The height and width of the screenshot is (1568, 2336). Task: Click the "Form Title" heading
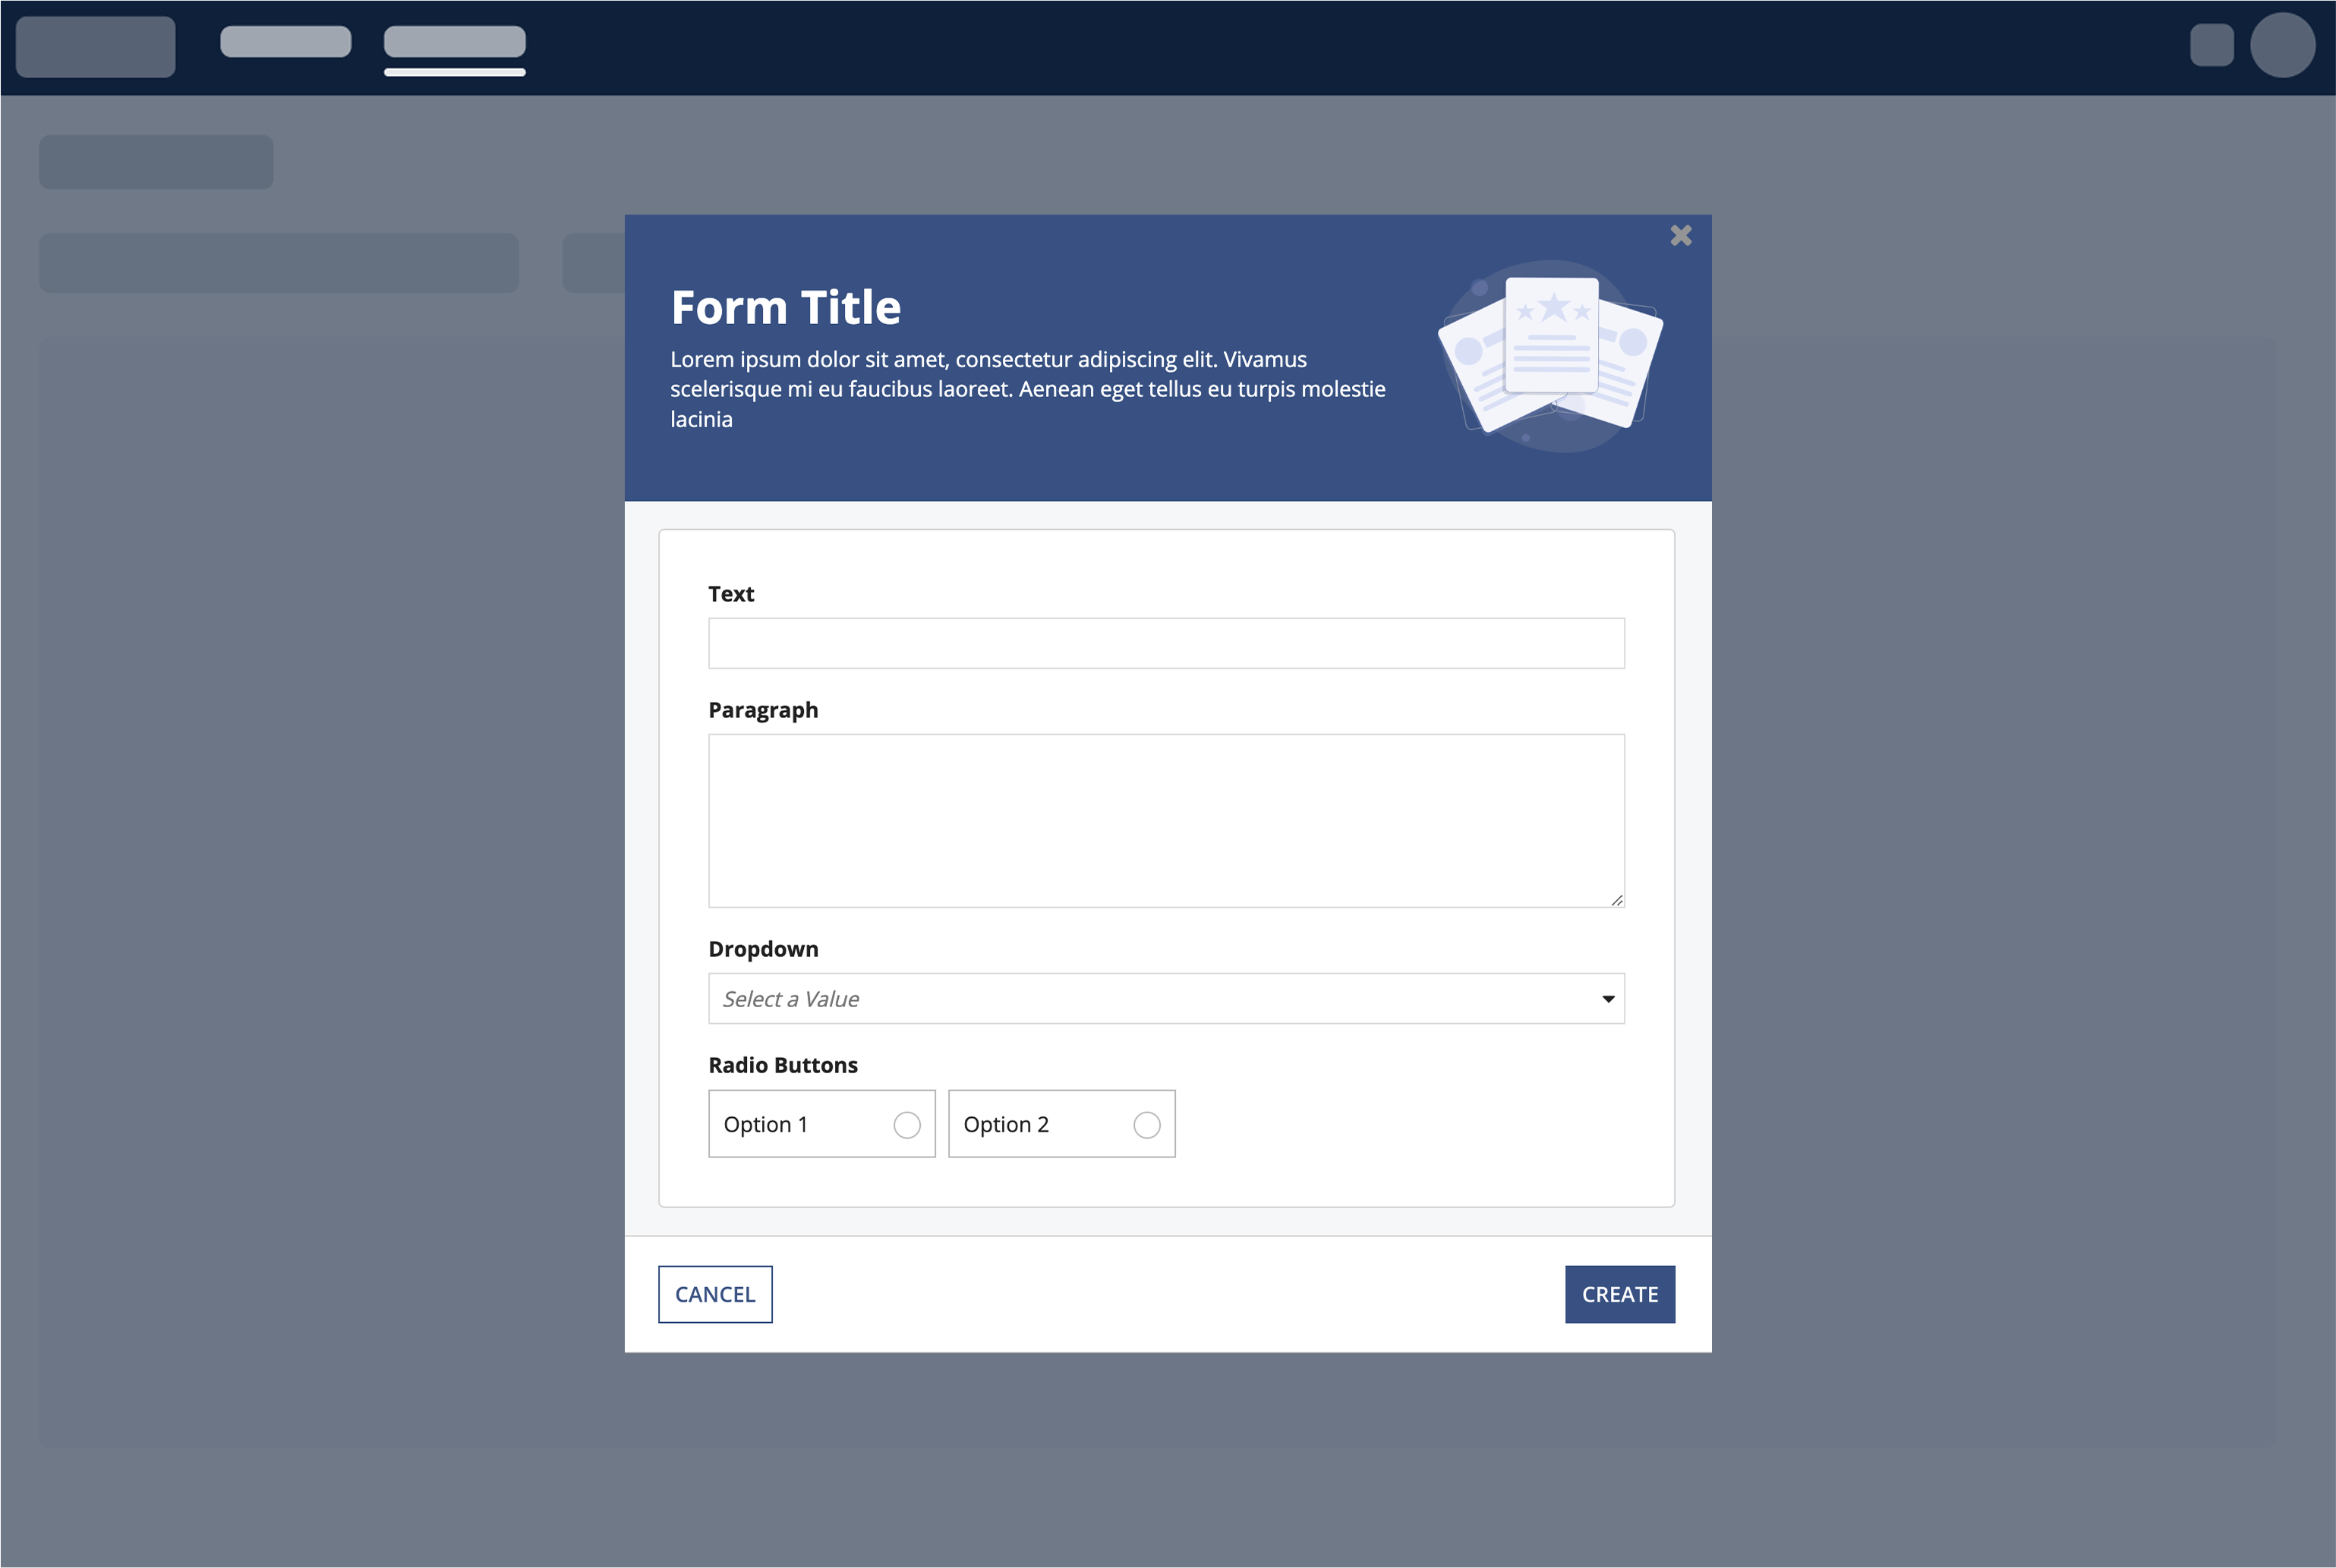click(x=786, y=308)
